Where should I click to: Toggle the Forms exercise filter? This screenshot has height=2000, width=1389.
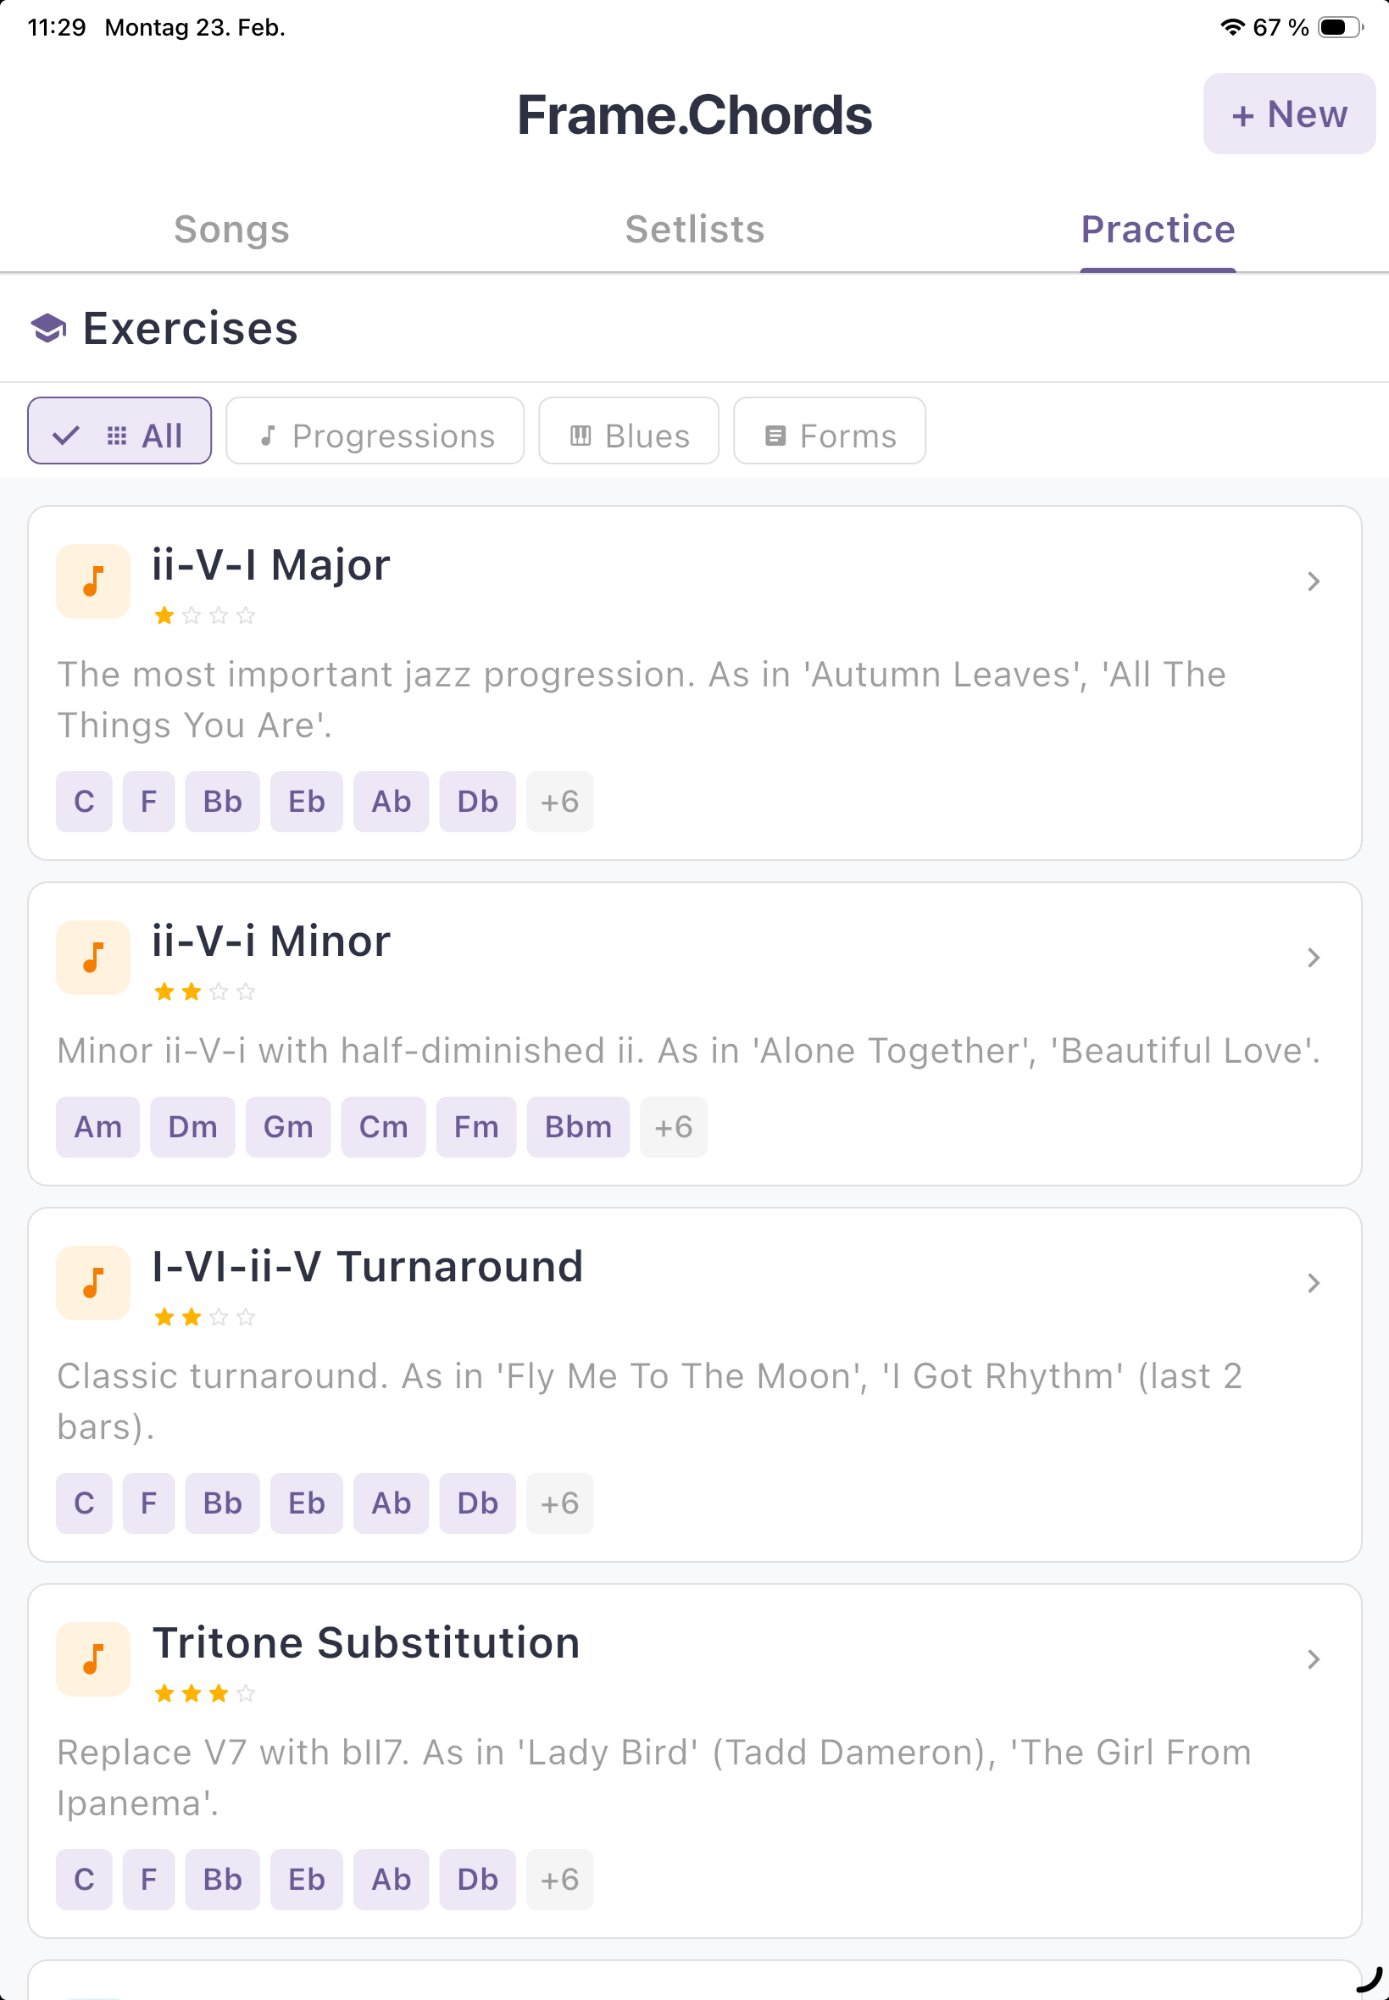(829, 433)
